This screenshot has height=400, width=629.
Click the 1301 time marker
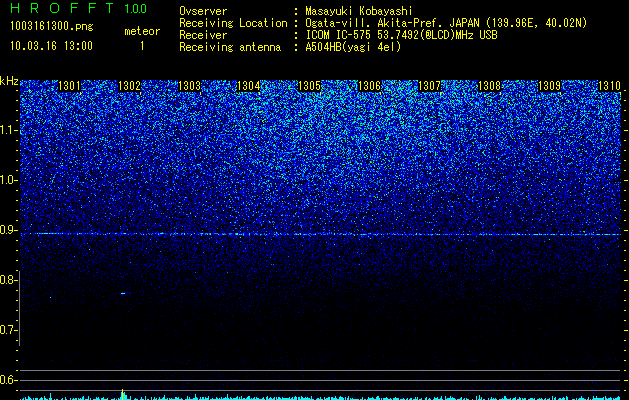coord(69,86)
